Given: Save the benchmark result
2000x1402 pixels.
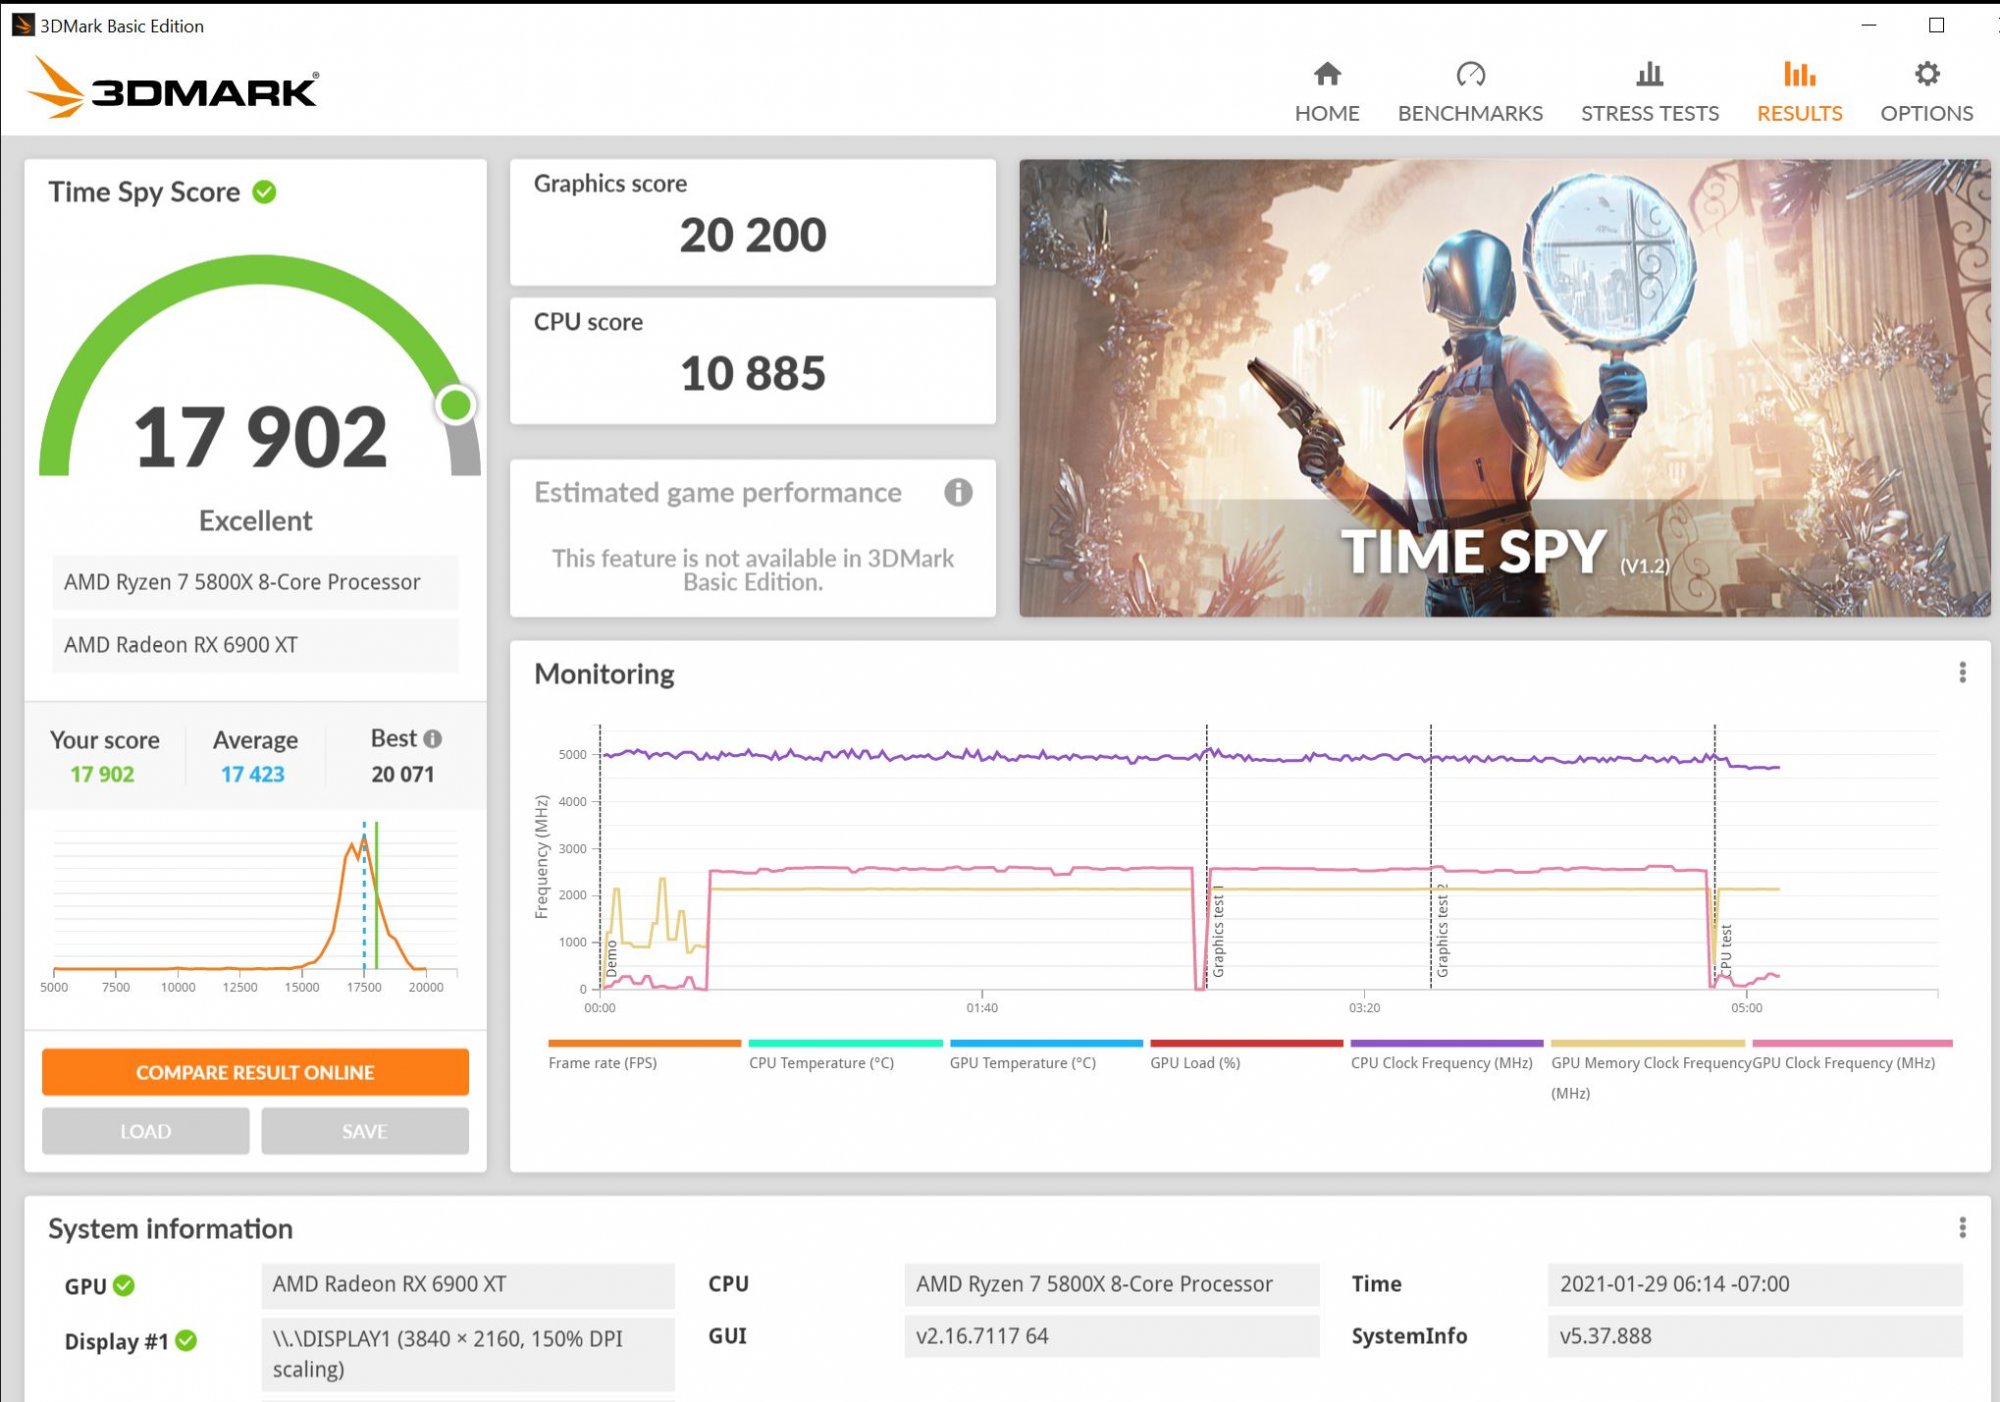Looking at the screenshot, I should pyautogui.click(x=364, y=1130).
